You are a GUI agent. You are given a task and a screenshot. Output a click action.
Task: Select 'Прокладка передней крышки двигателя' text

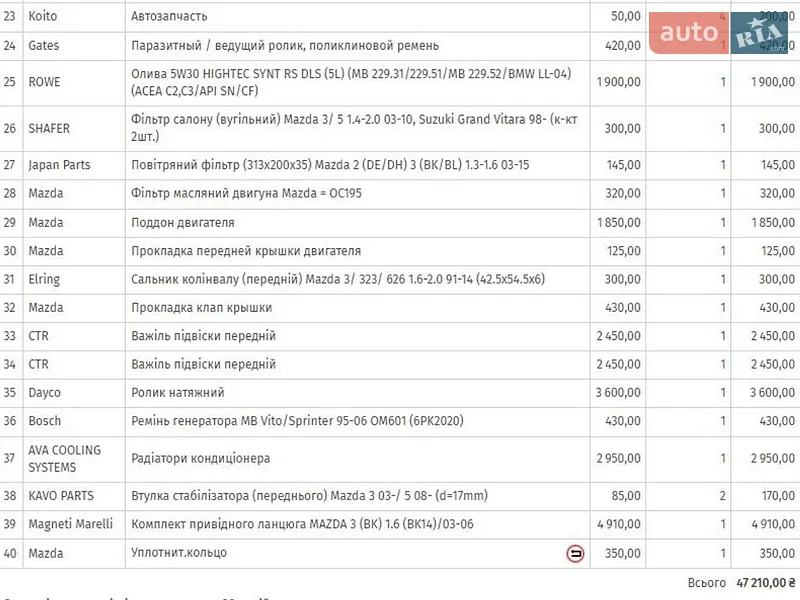pyautogui.click(x=246, y=251)
